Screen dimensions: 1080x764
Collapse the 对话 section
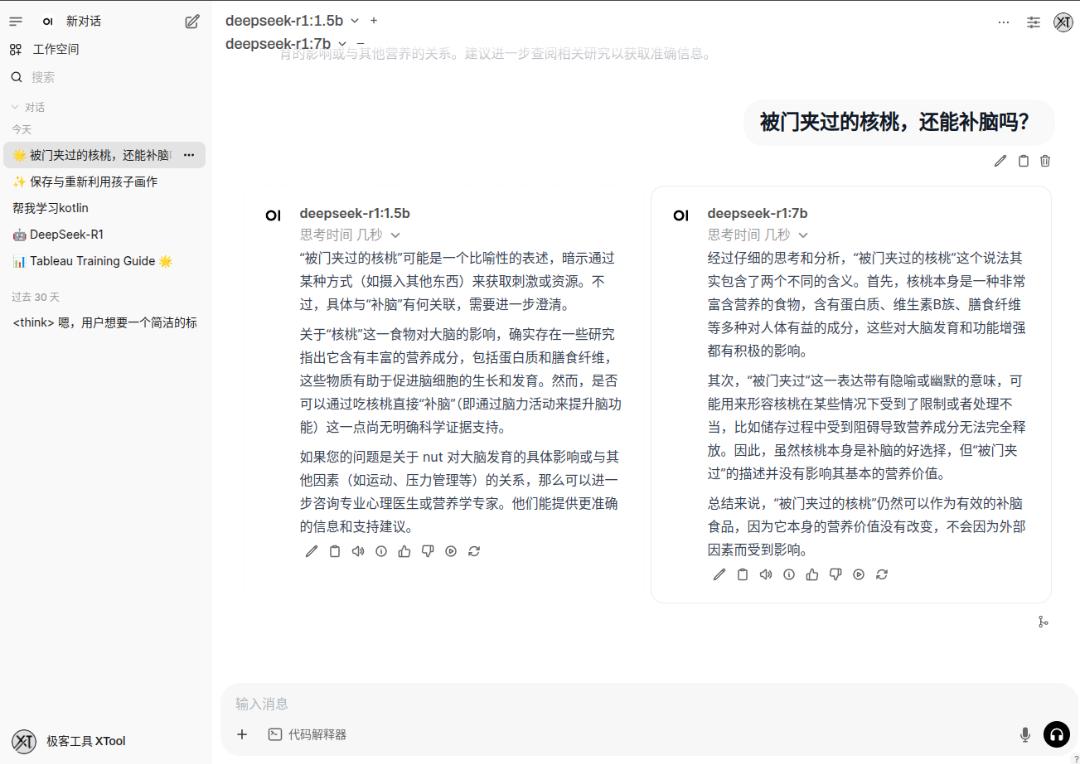(x=28, y=107)
